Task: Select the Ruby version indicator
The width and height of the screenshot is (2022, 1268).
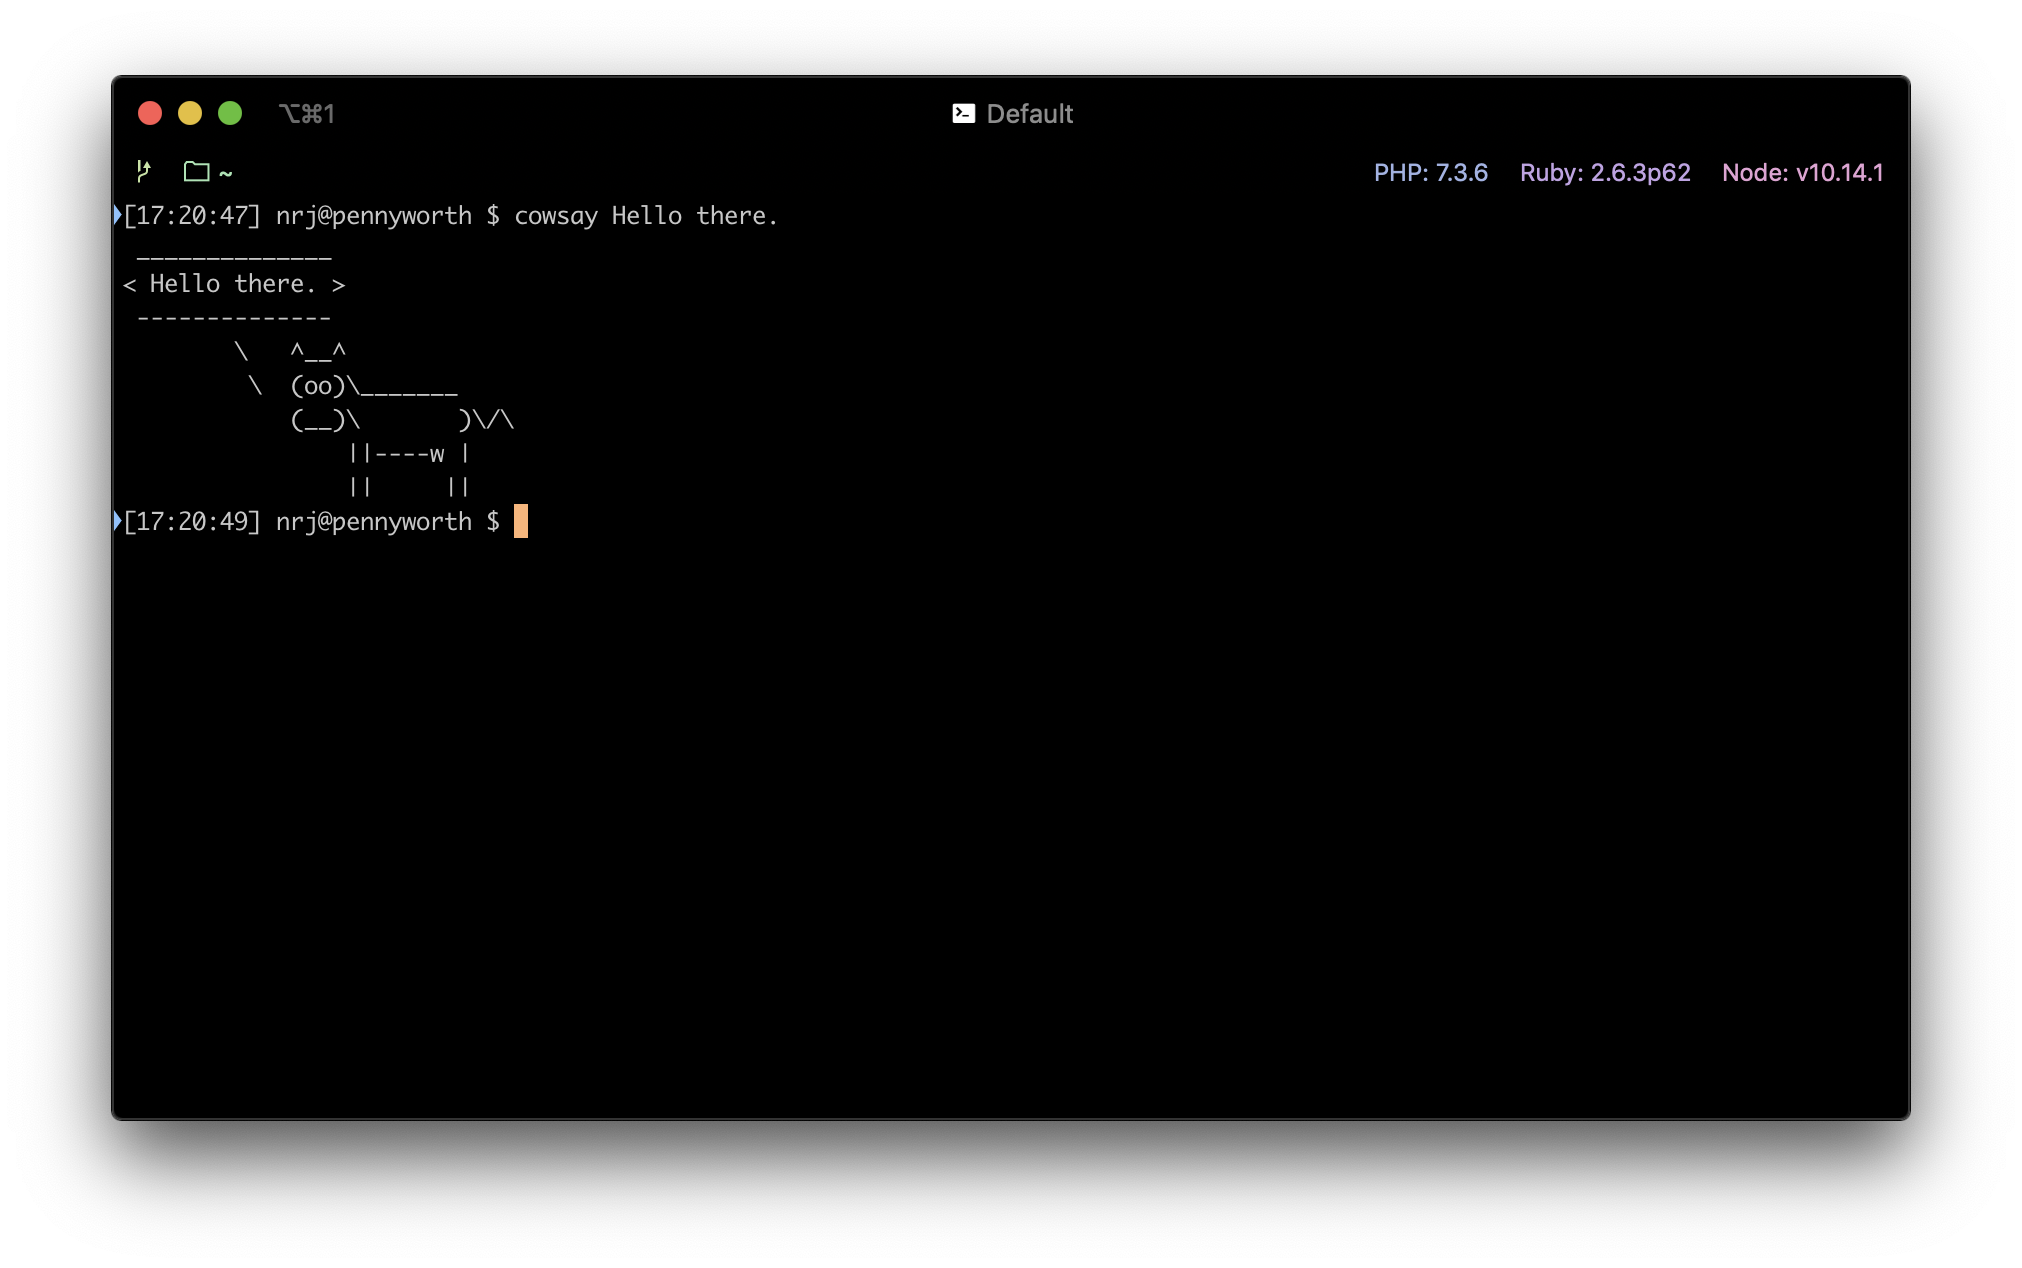Action: pyautogui.click(x=1603, y=172)
